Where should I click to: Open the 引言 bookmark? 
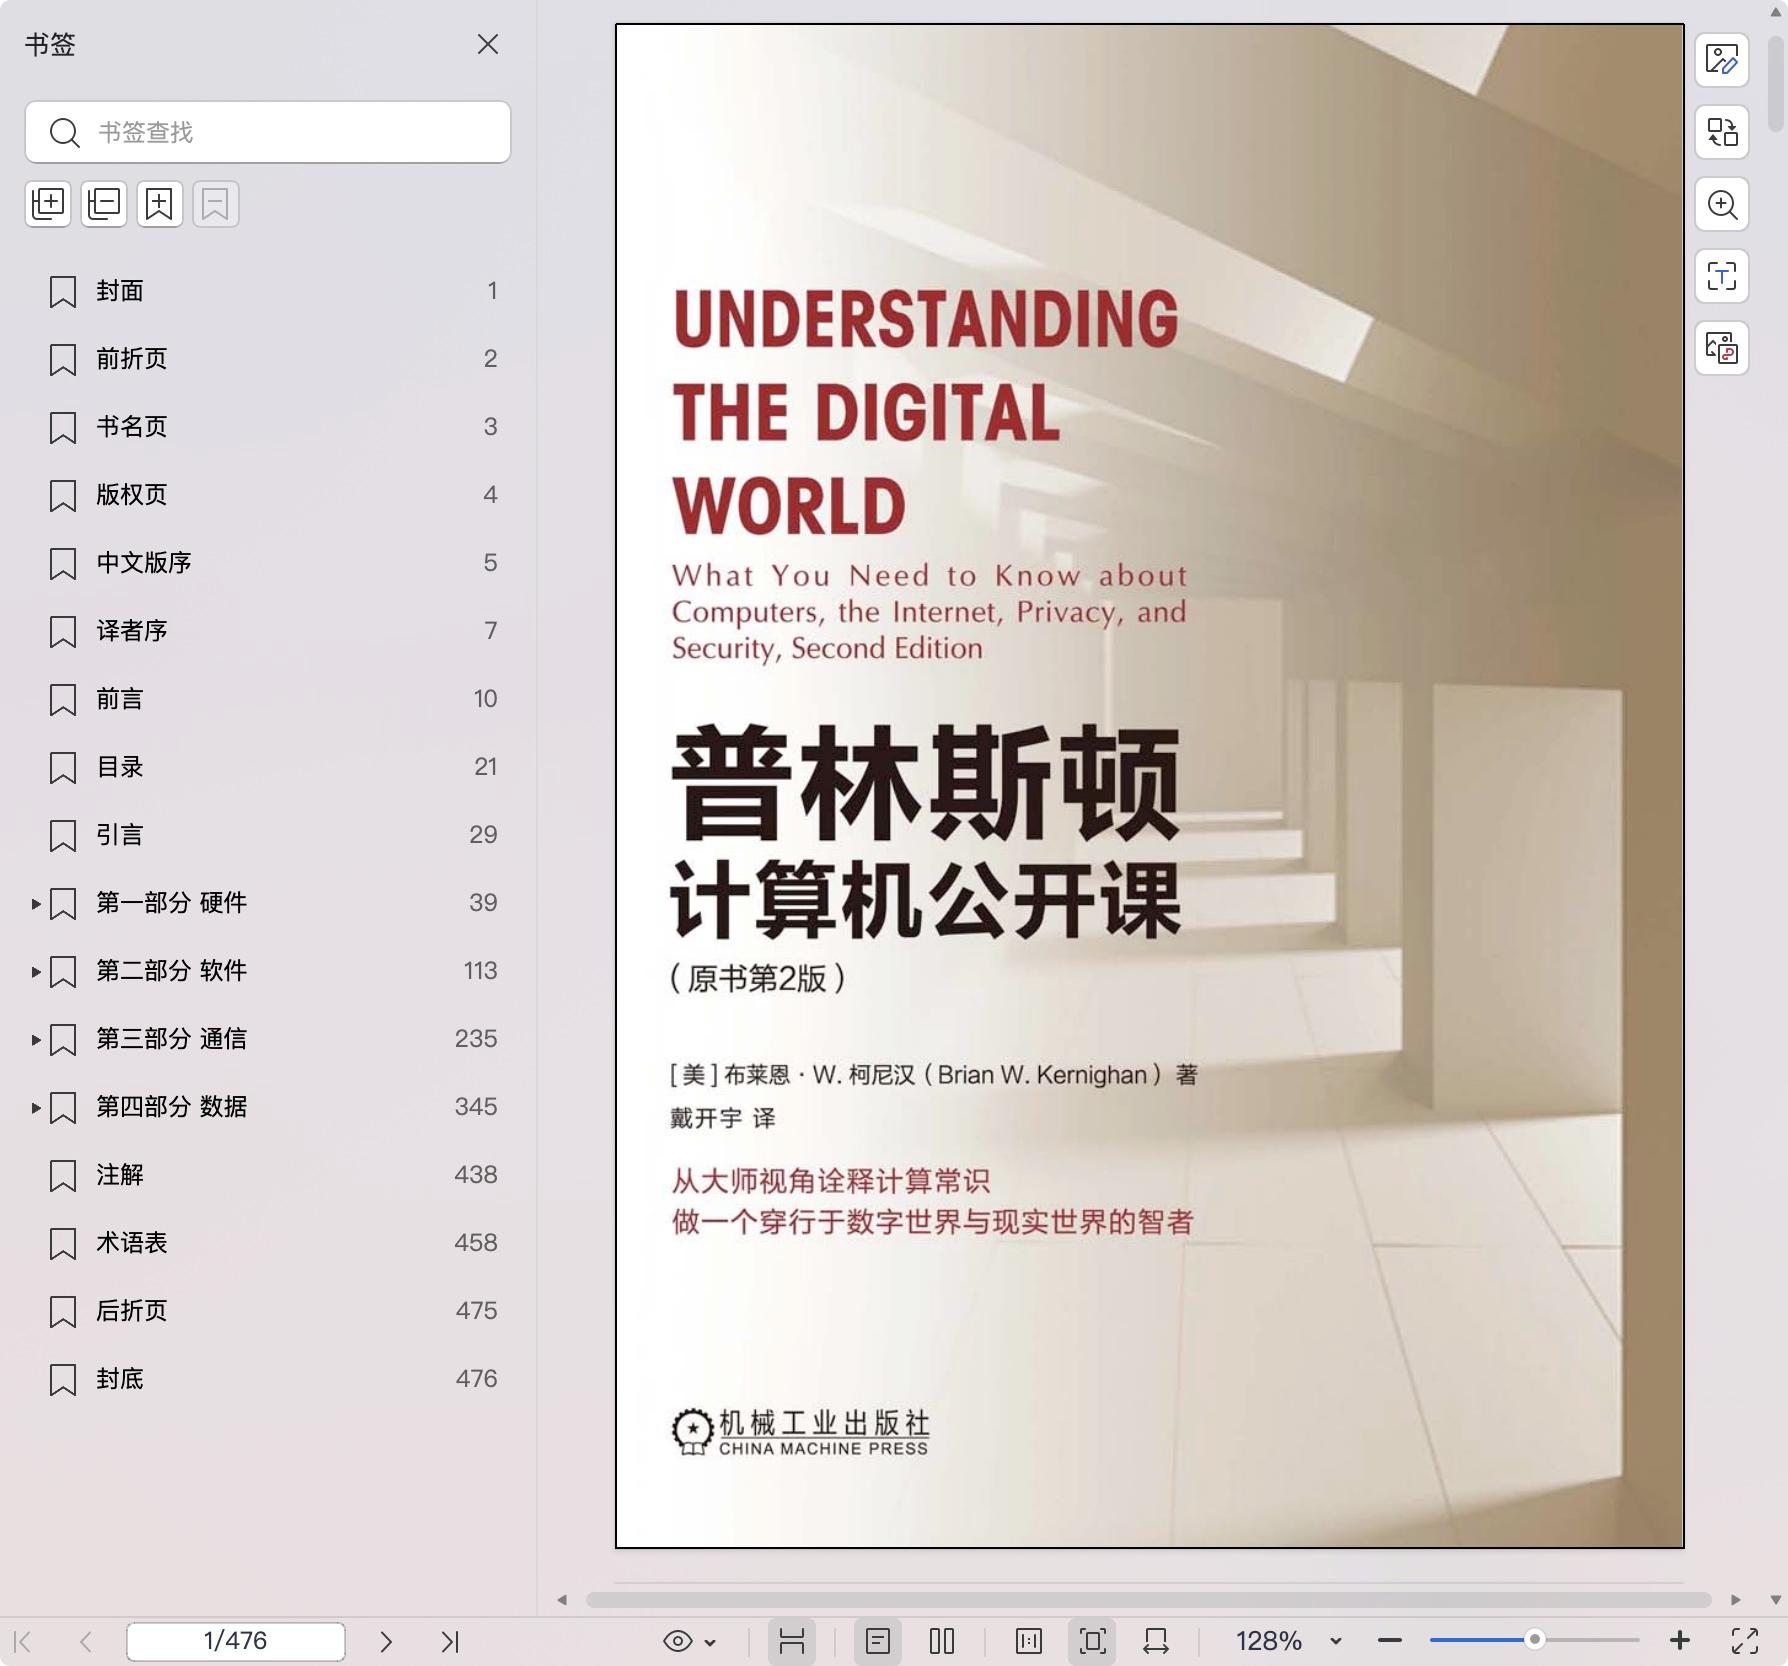click(268, 835)
